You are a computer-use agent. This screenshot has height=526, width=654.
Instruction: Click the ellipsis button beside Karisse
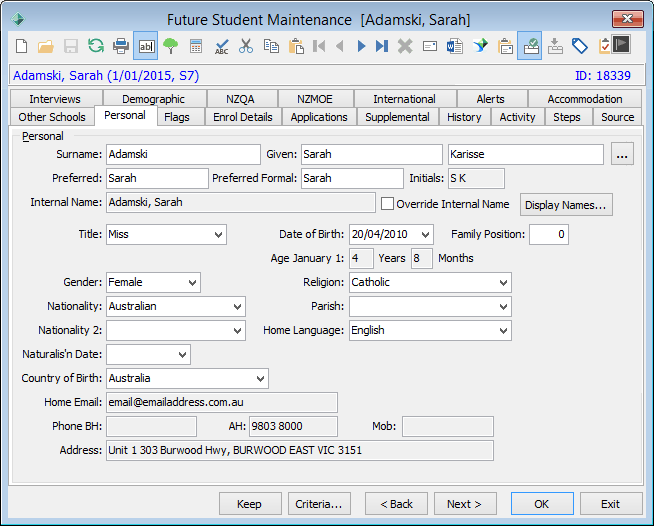622,154
